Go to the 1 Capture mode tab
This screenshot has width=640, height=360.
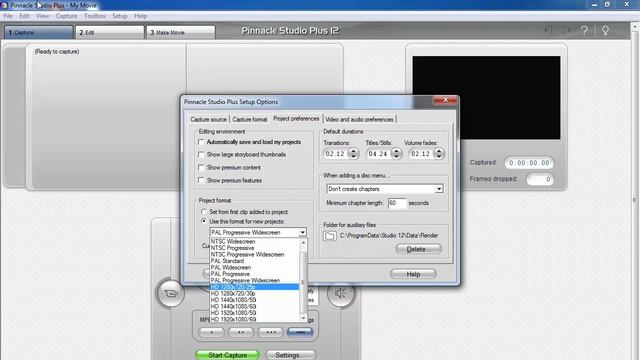coord(38,32)
